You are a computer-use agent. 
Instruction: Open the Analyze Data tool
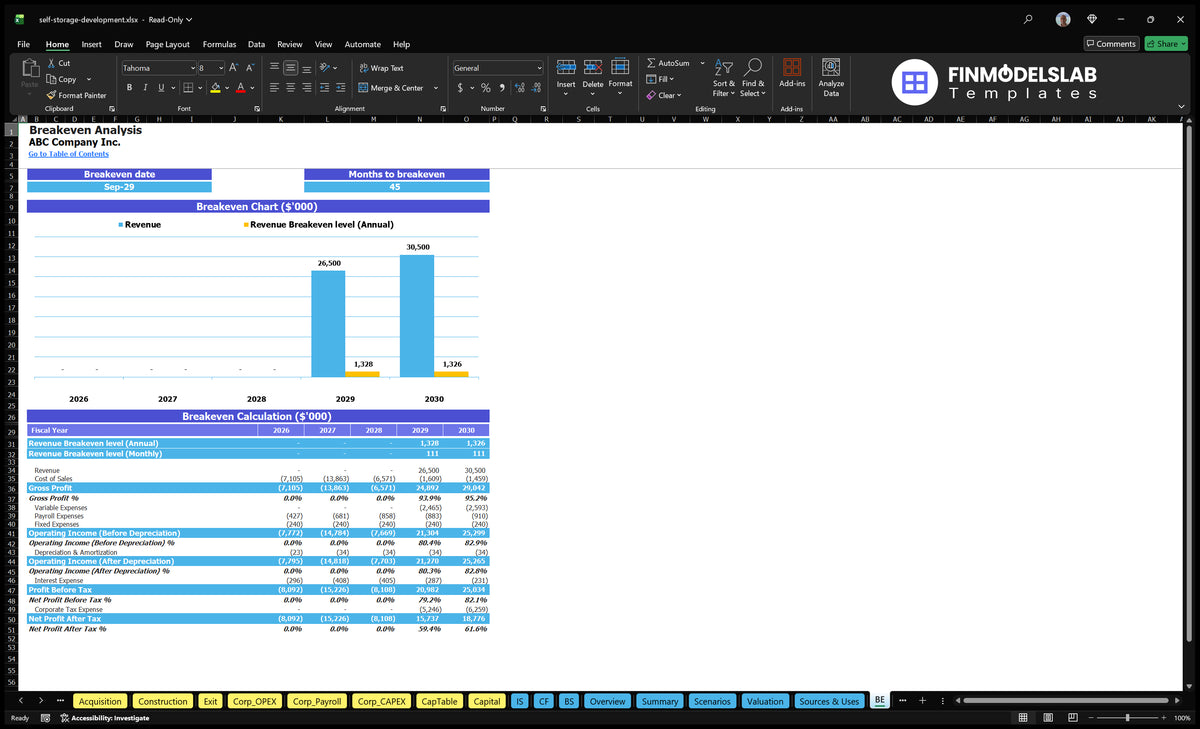tap(831, 77)
